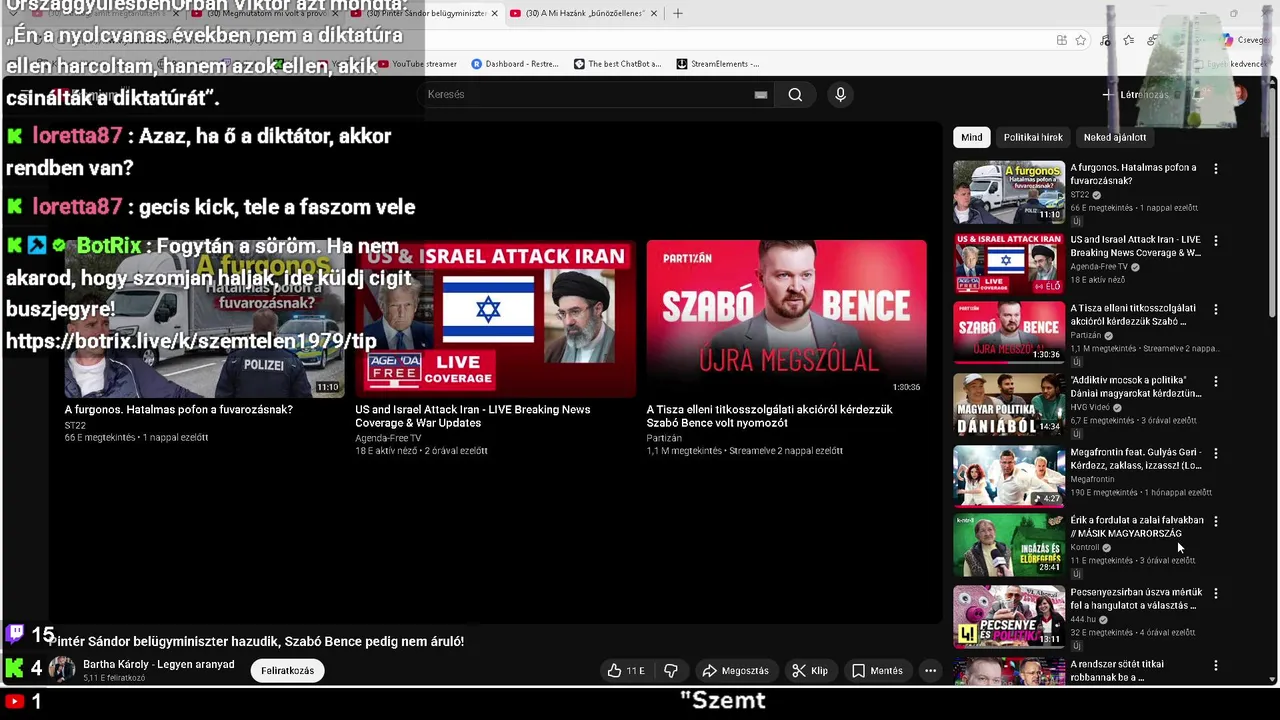
Task: Dislike the video with thumbs down
Action: [x=671, y=671]
